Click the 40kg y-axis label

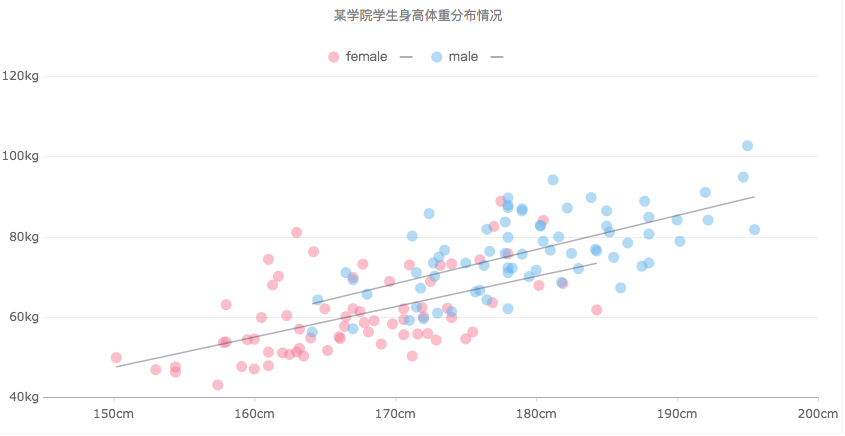click(x=23, y=398)
